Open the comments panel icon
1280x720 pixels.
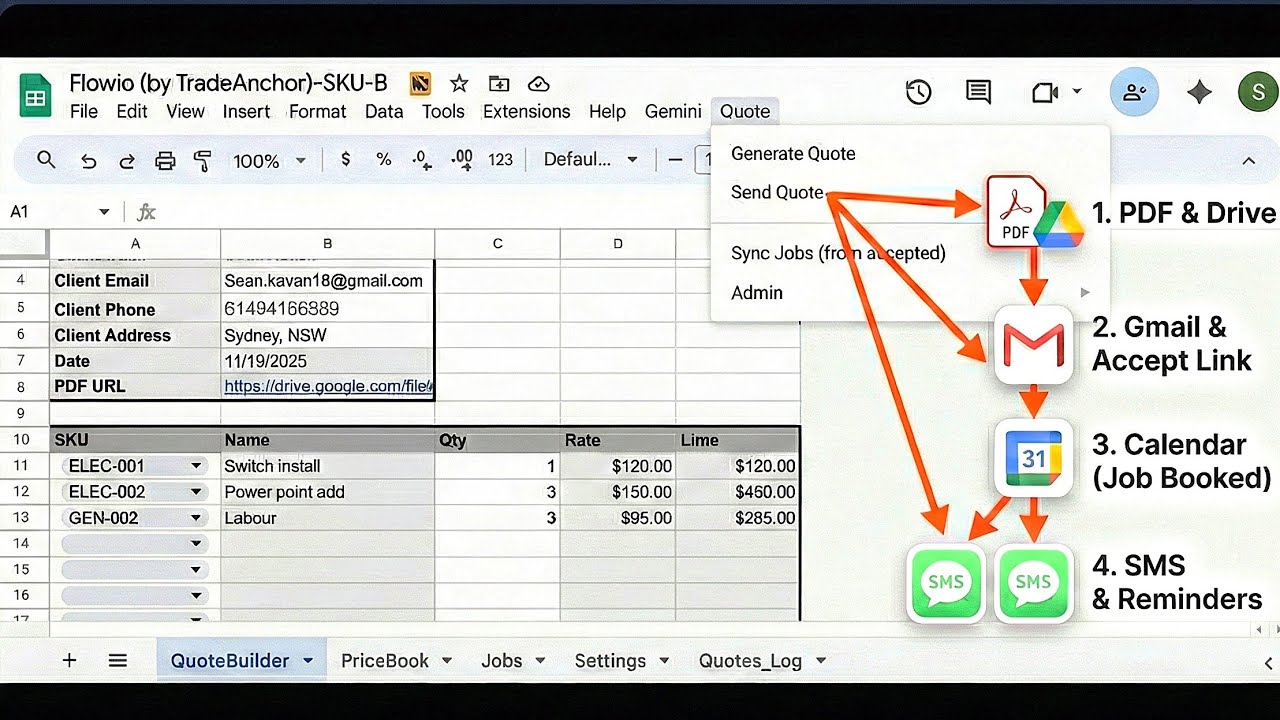click(978, 93)
